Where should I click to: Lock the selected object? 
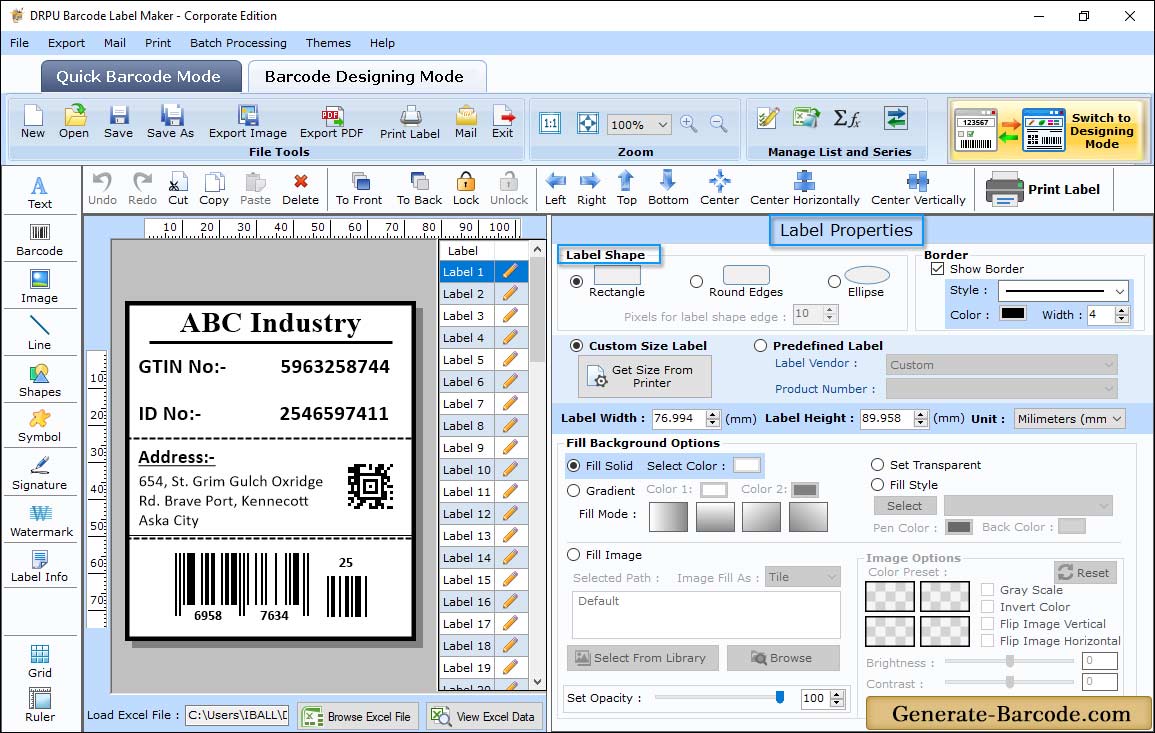[x=466, y=189]
